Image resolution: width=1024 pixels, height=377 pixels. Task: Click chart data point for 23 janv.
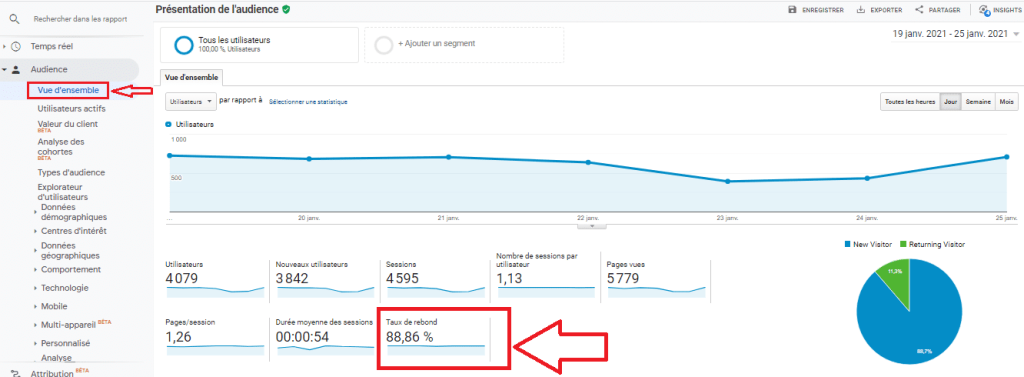pyautogui.click(x=728, y=182)
